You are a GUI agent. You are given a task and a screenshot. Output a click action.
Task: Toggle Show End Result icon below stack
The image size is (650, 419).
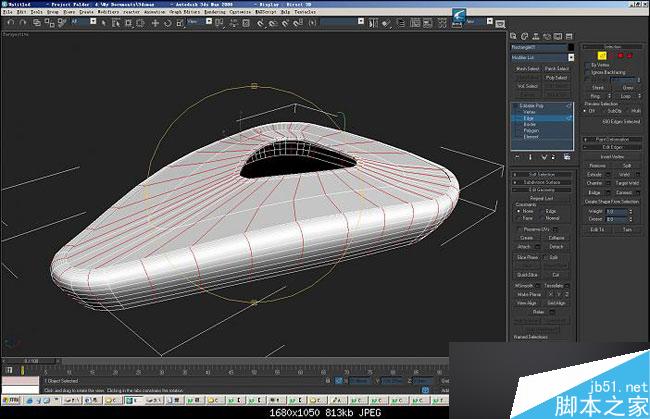(x=530, y=157)
